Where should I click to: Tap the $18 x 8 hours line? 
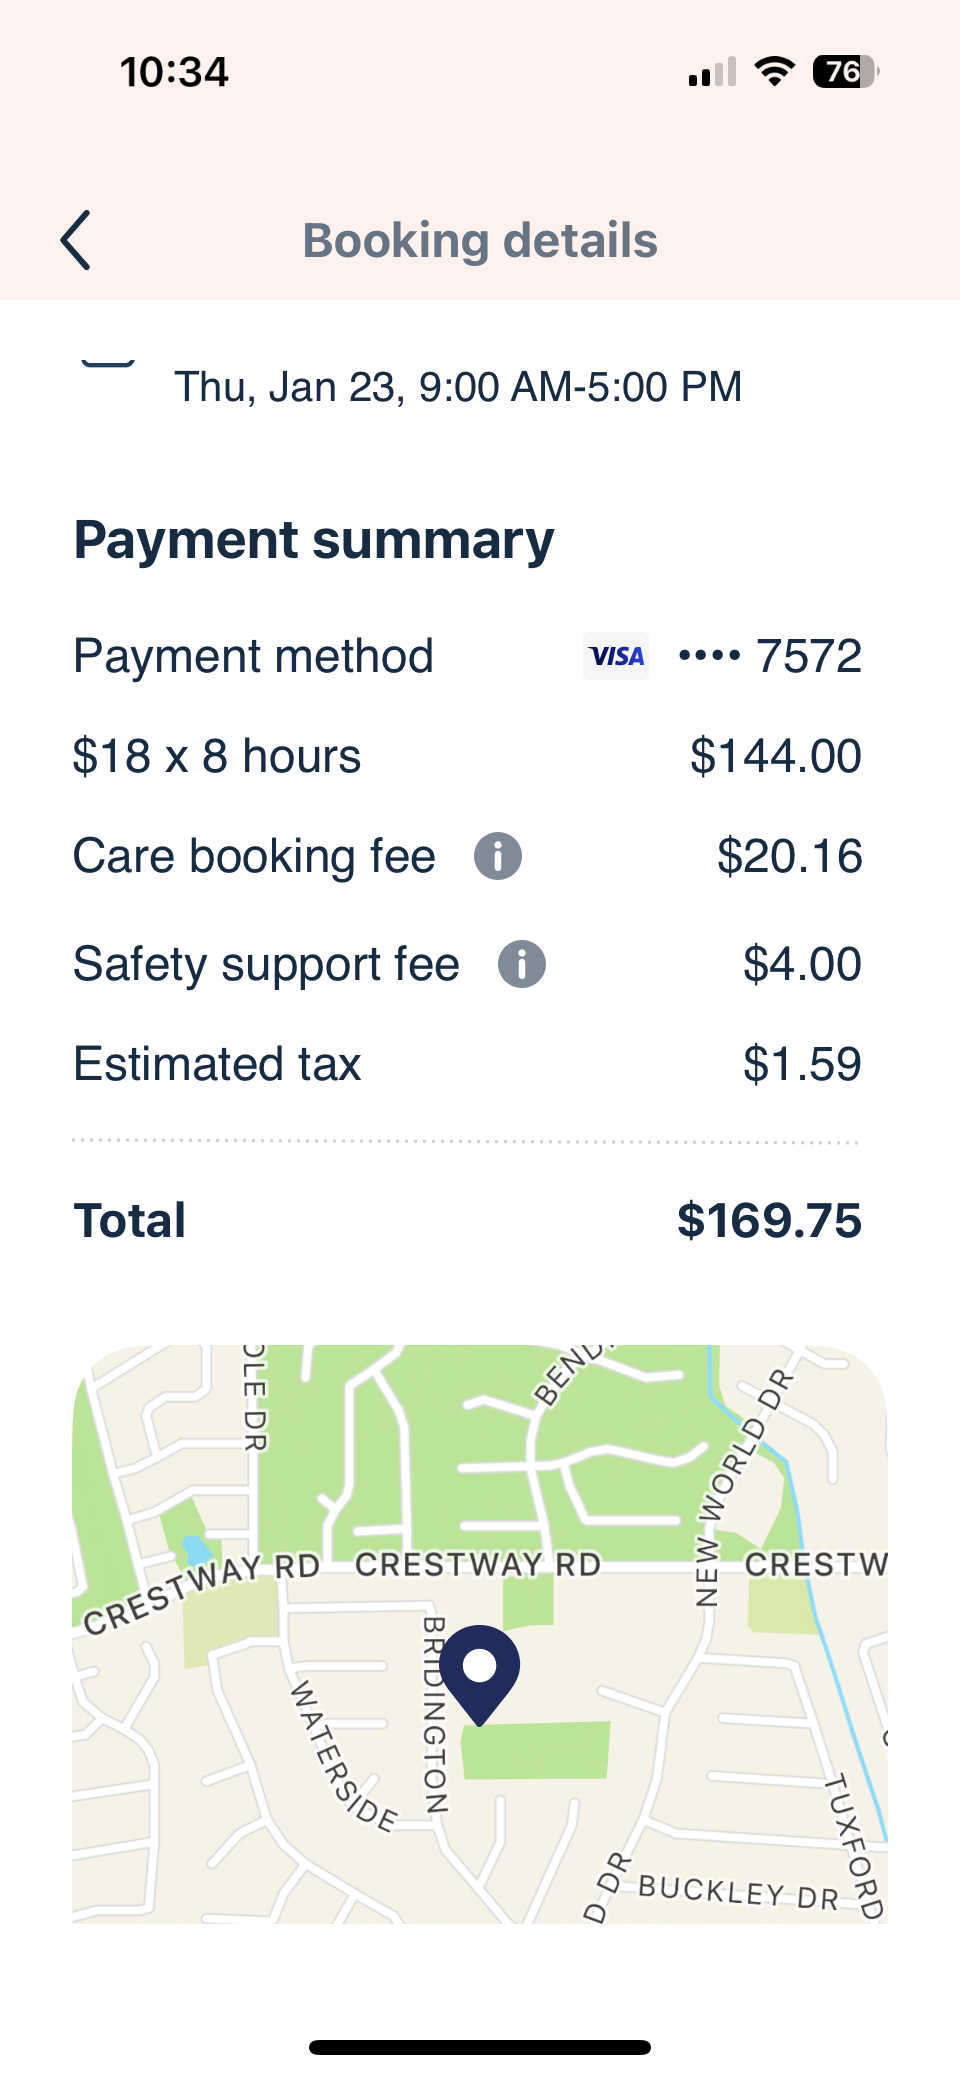217,756
